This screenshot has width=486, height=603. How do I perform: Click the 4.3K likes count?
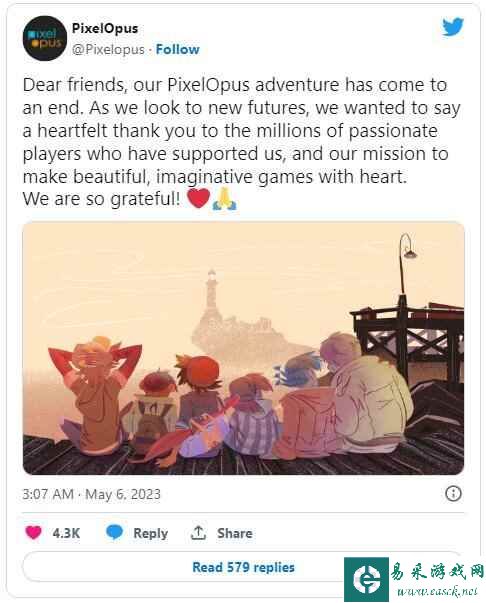(66, 533)
